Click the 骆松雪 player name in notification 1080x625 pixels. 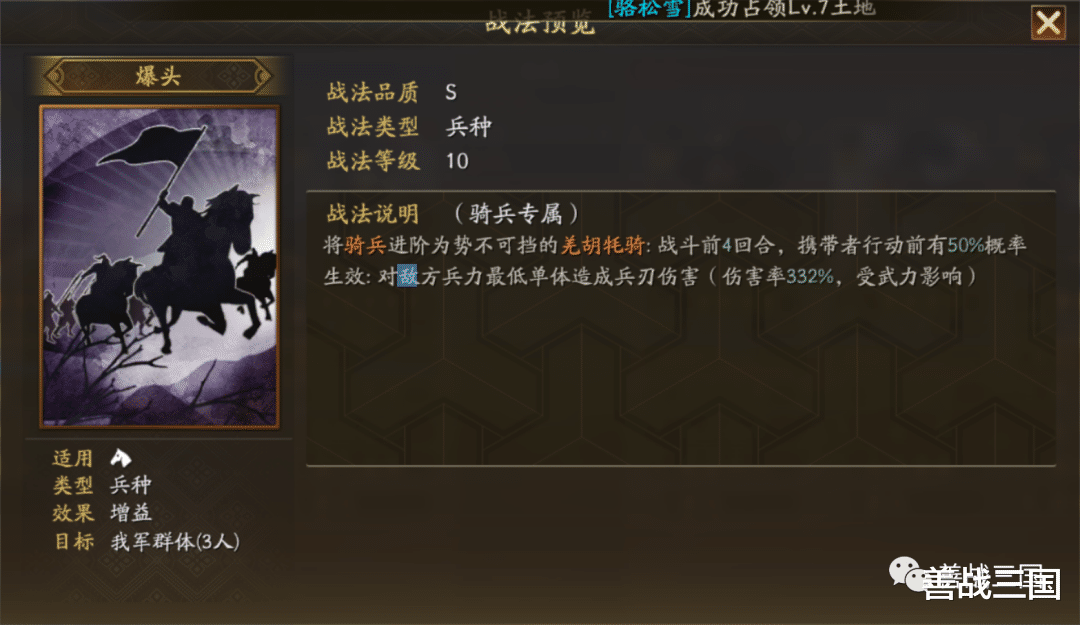pos(650,8)
